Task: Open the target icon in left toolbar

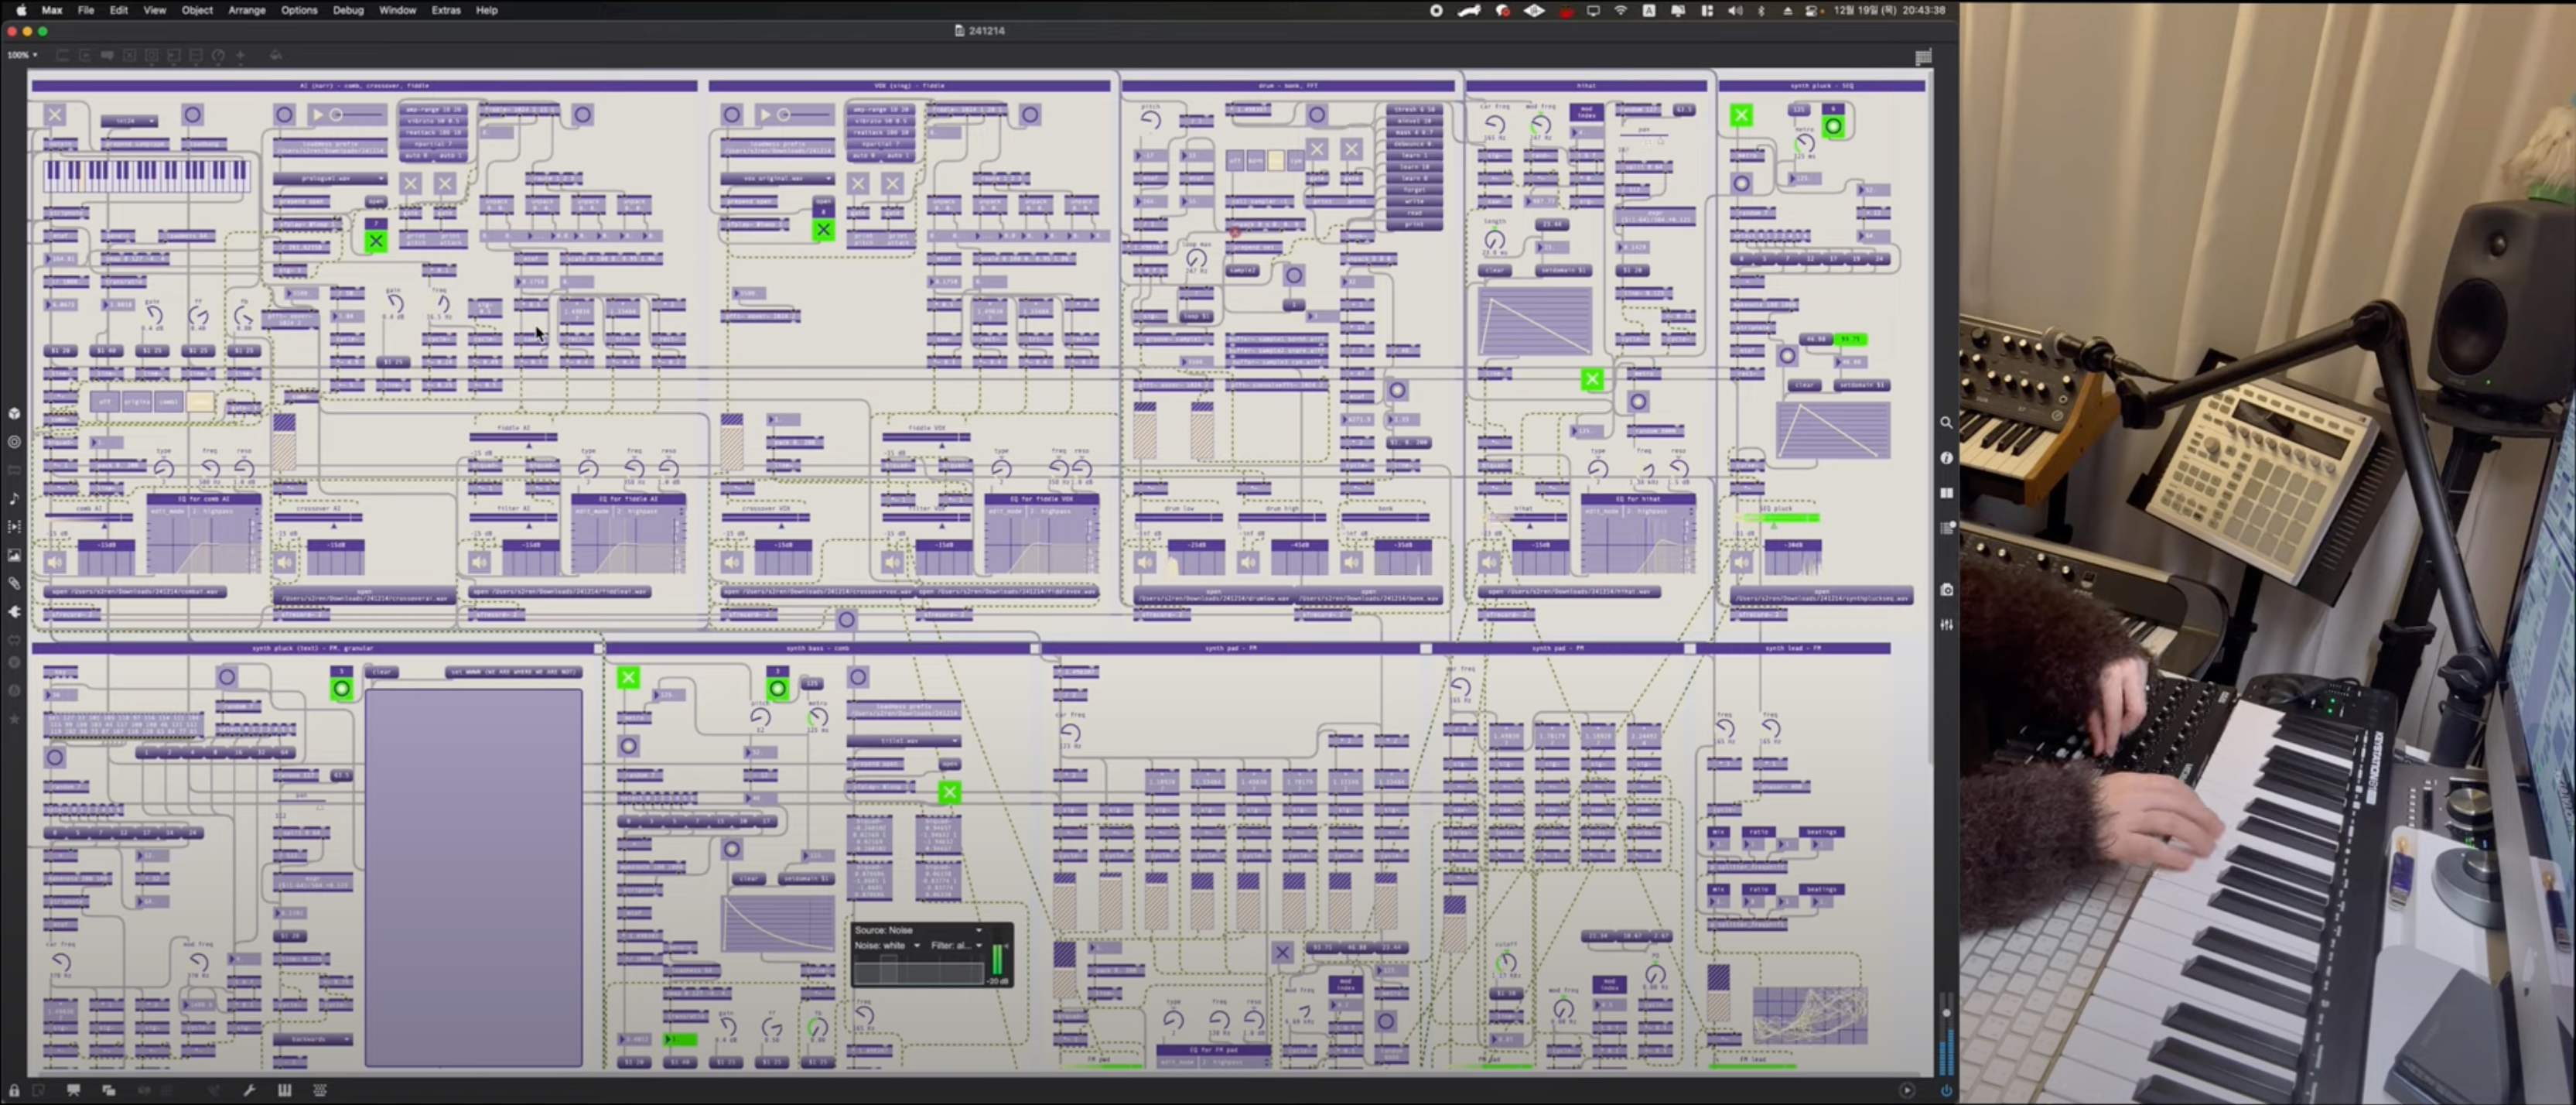Action: coord(14,441)
